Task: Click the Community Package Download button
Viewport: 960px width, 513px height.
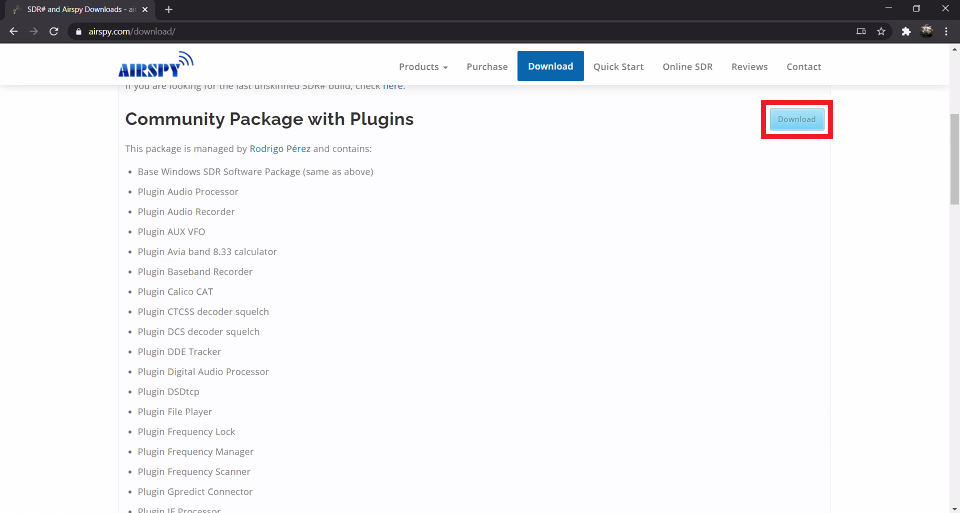Action: 797,119
